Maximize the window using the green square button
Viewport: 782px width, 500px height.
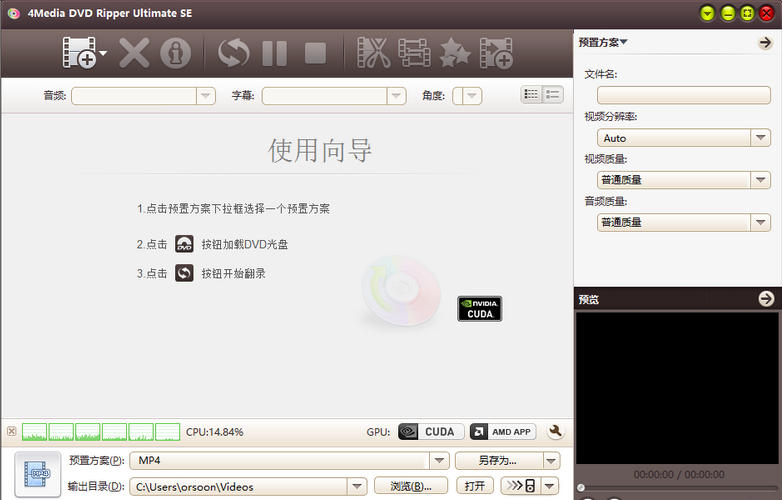point(747,13)
